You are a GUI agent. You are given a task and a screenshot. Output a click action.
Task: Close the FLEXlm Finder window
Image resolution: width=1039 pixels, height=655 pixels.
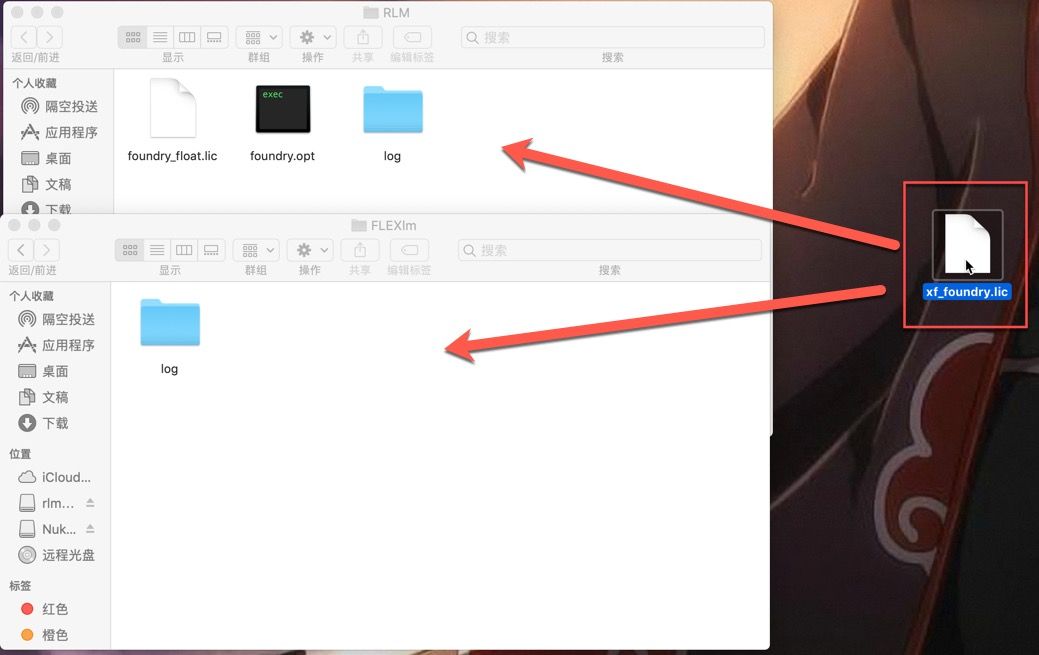click(x=14, y=225)
